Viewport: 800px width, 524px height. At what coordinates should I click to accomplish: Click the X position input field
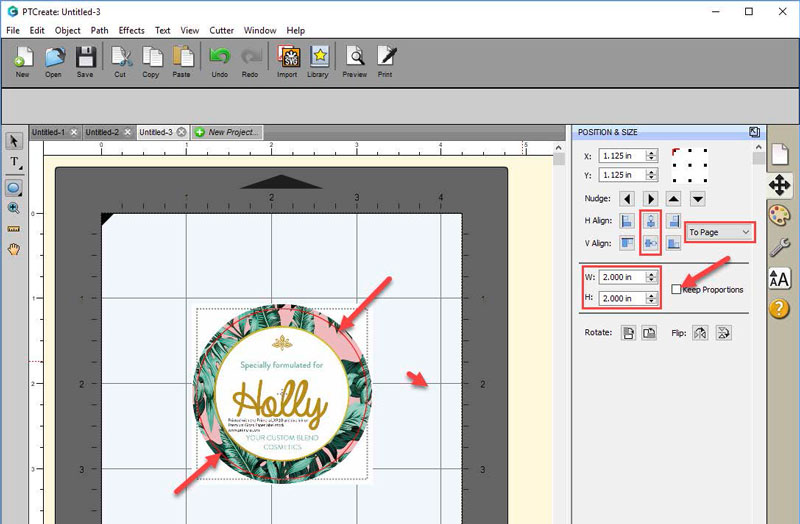[622, 156]
